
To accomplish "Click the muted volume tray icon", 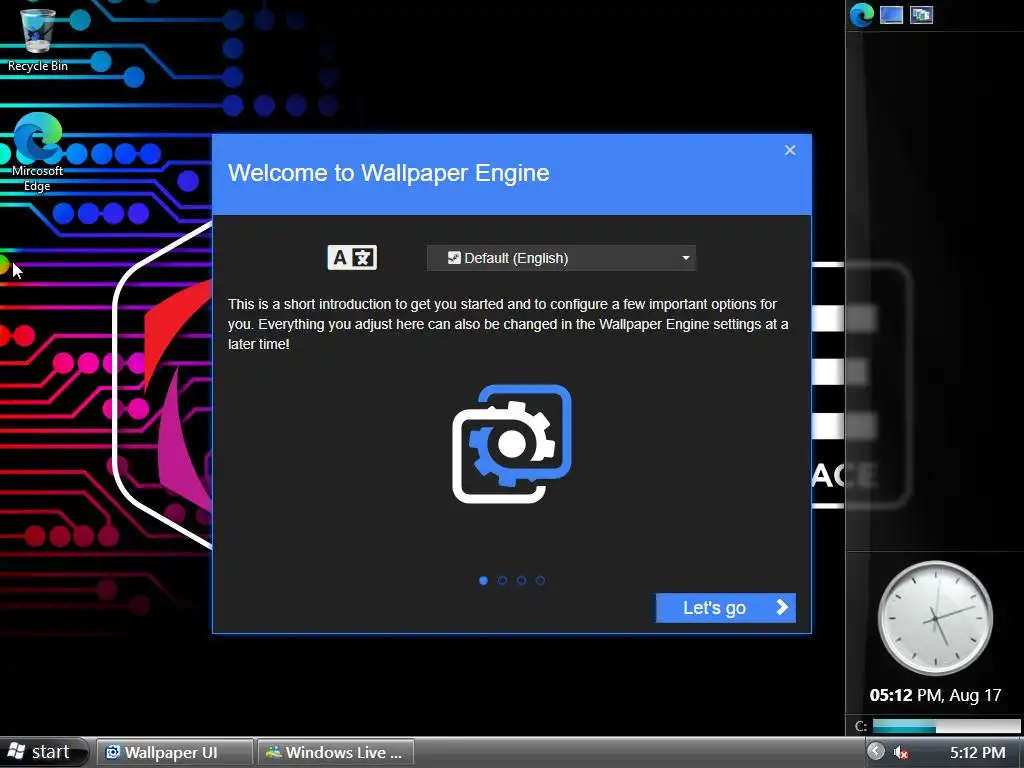I will click(x=901, y=753).
